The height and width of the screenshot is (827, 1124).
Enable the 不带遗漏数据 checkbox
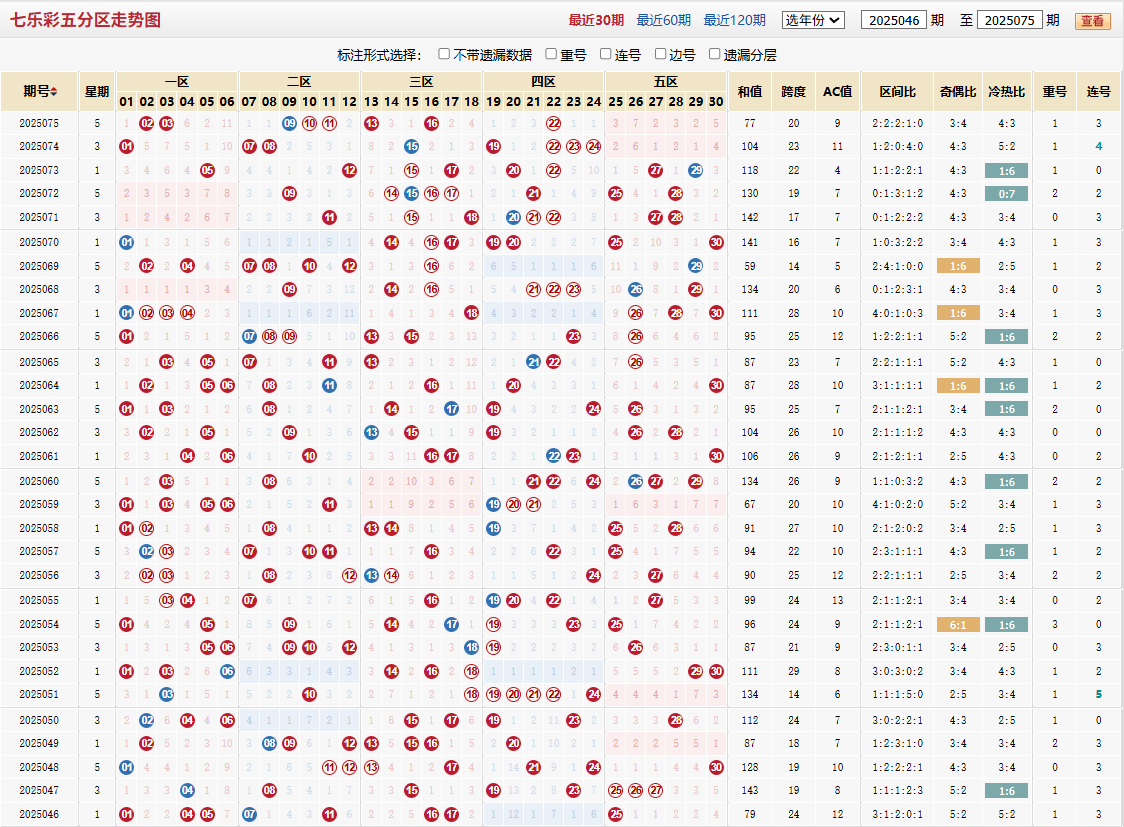[x=444, y=54]
